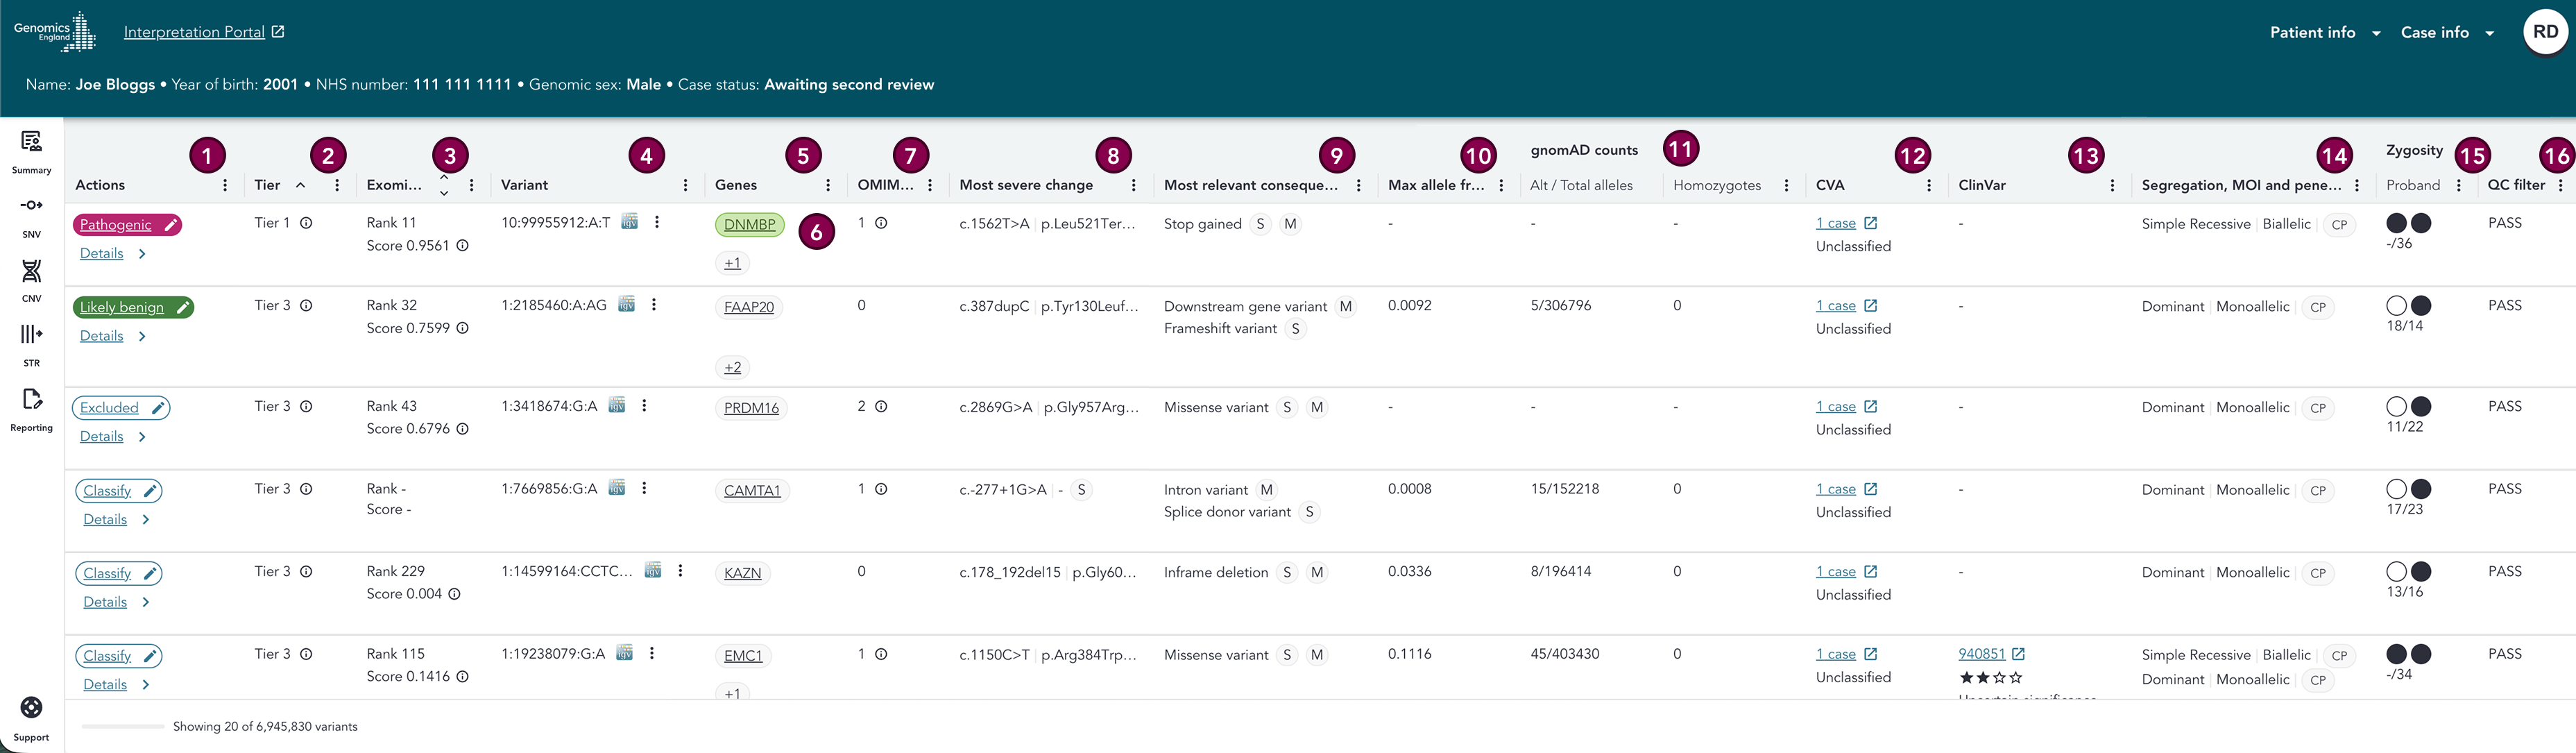Viewport: 2576px width, 753px height.
Task: Open the Genes column options menu
Action: [x=828, y=185]
